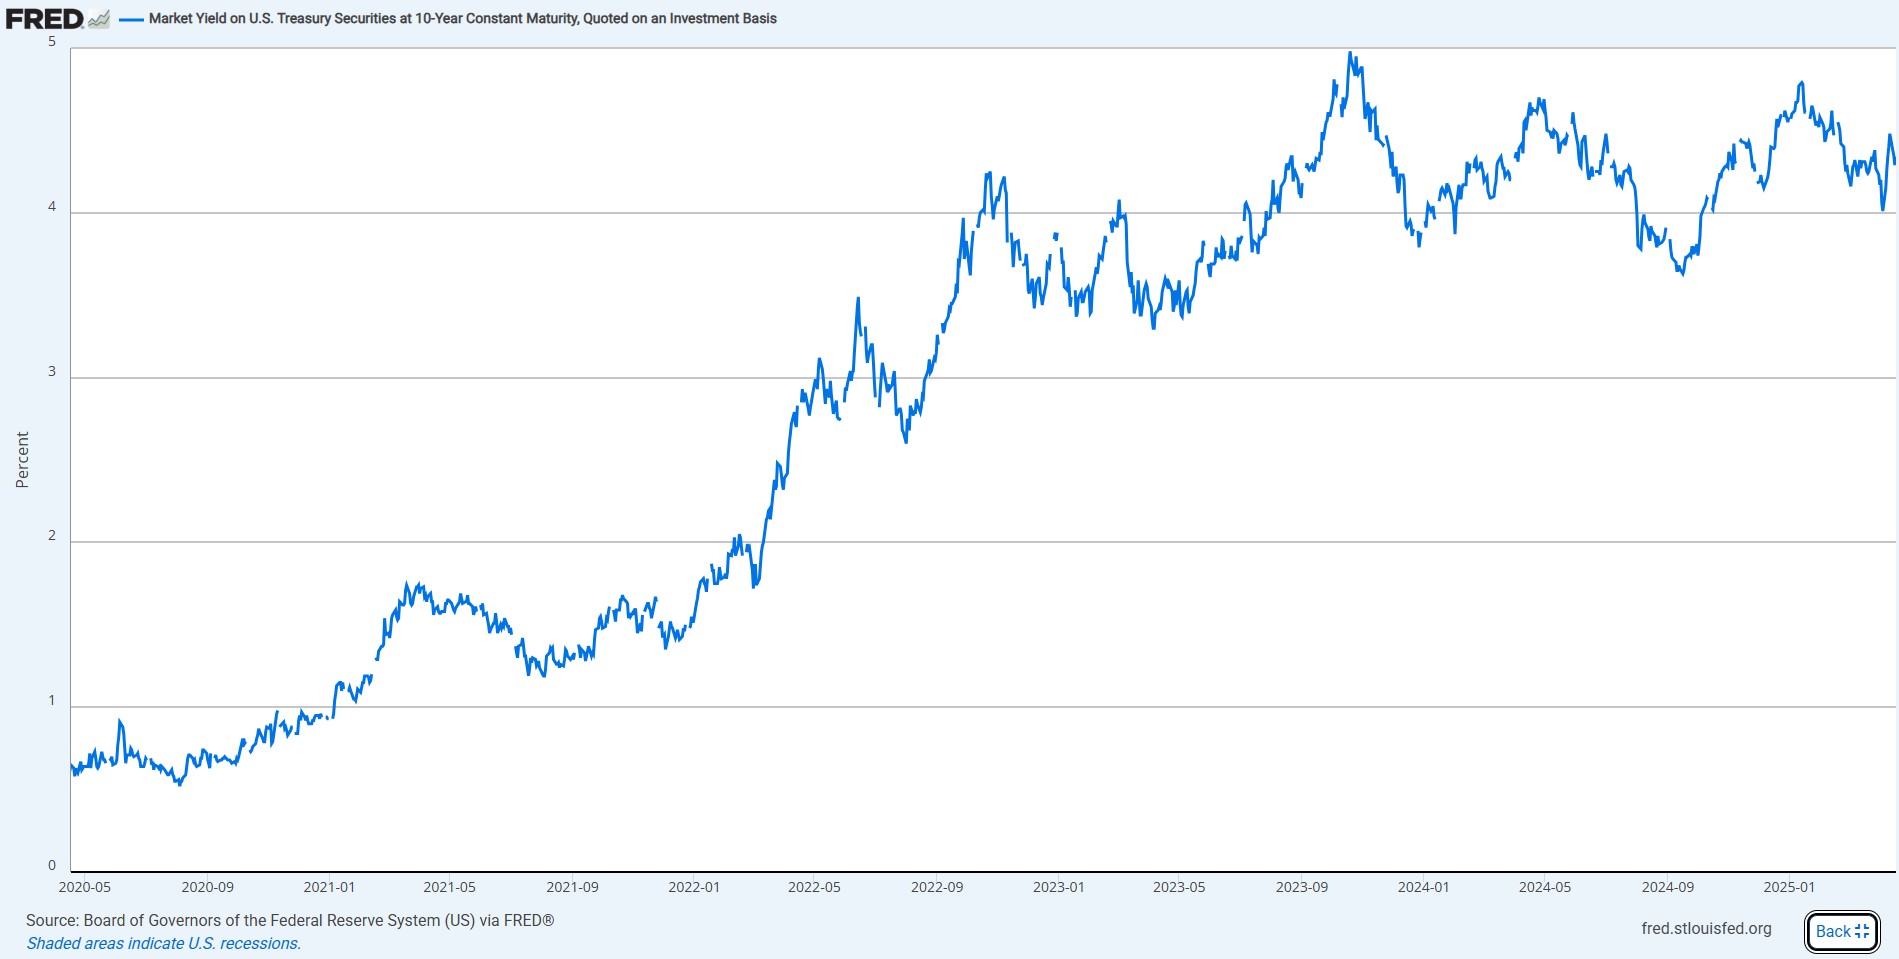The width and height of the screenshot is (1899, 959).
Task: Click the blue legend line swatch
Action: [x=131, y=19]
